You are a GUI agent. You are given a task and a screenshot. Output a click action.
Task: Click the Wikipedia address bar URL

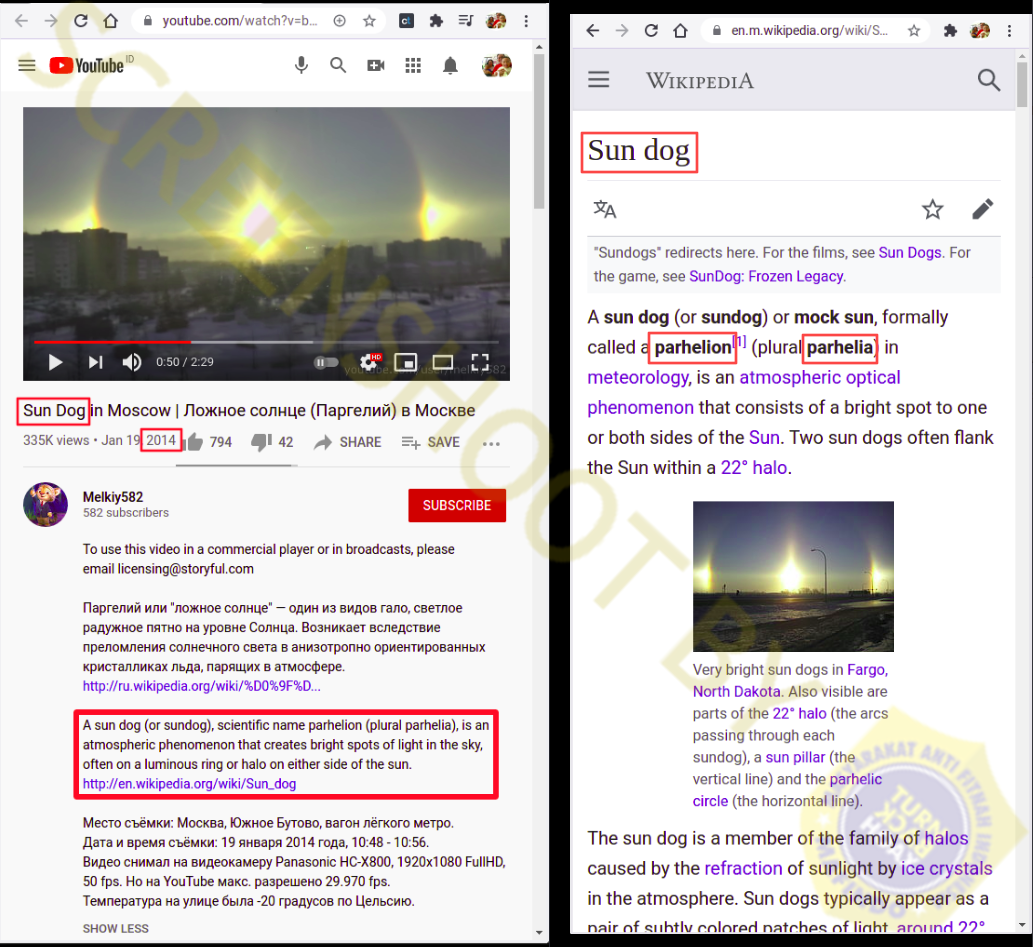tap(809, 30)
